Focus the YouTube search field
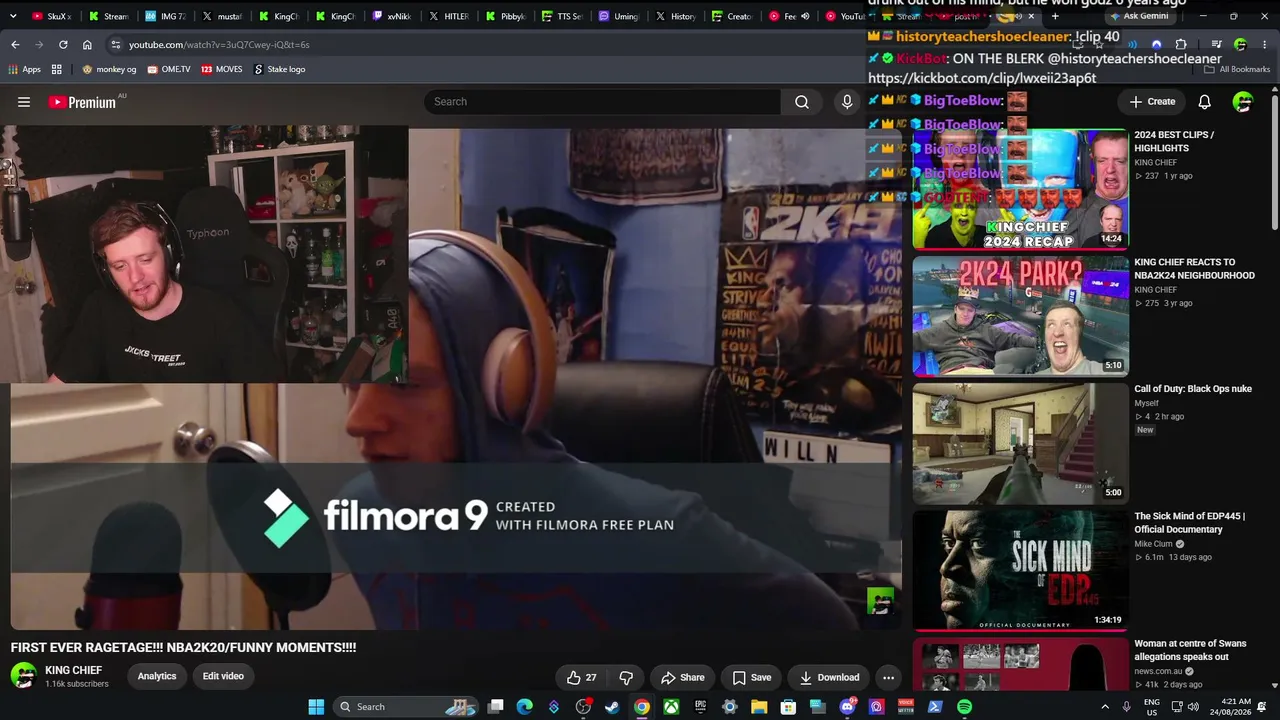This screenshot has height=720, width=1280. click(602, 102)
